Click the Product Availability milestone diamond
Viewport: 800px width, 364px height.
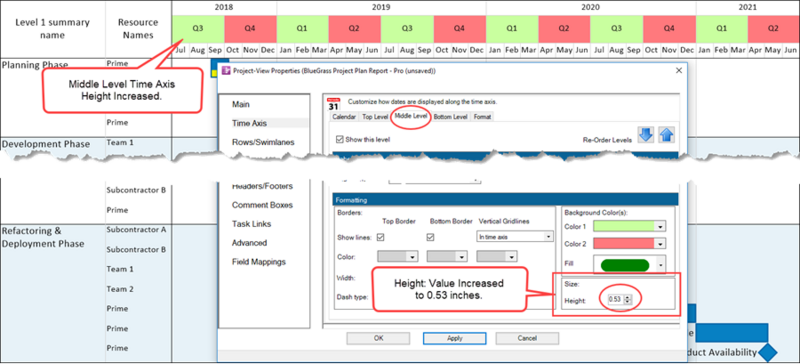767,352
